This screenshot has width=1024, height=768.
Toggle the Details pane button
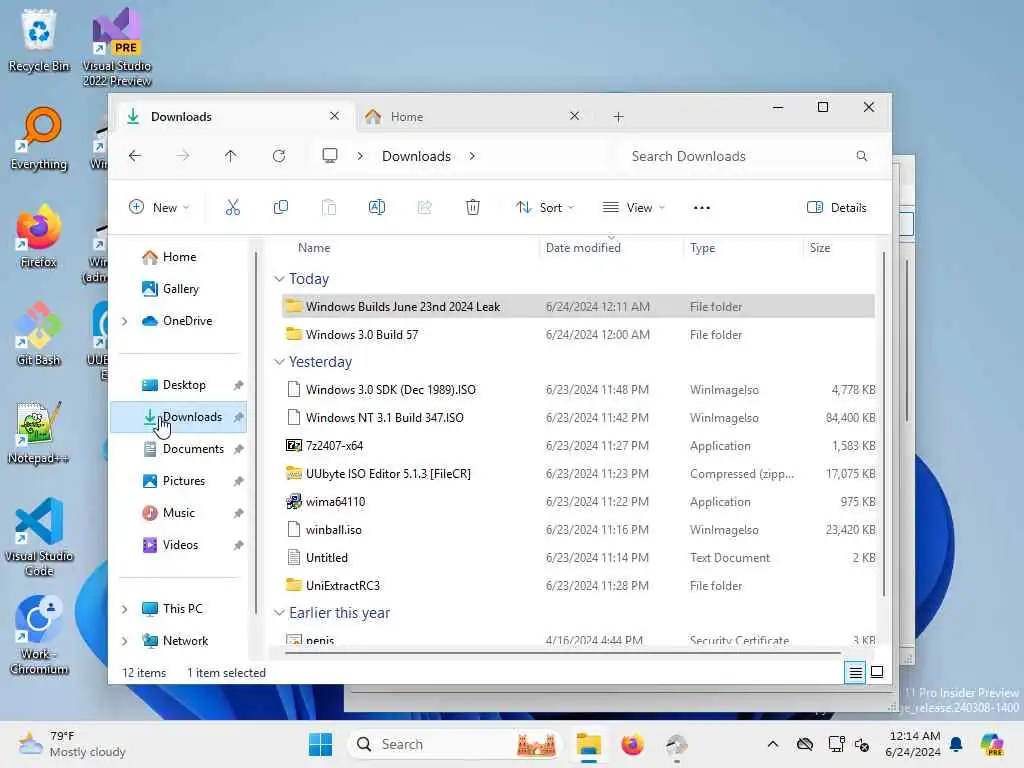(x=837, y=208)
